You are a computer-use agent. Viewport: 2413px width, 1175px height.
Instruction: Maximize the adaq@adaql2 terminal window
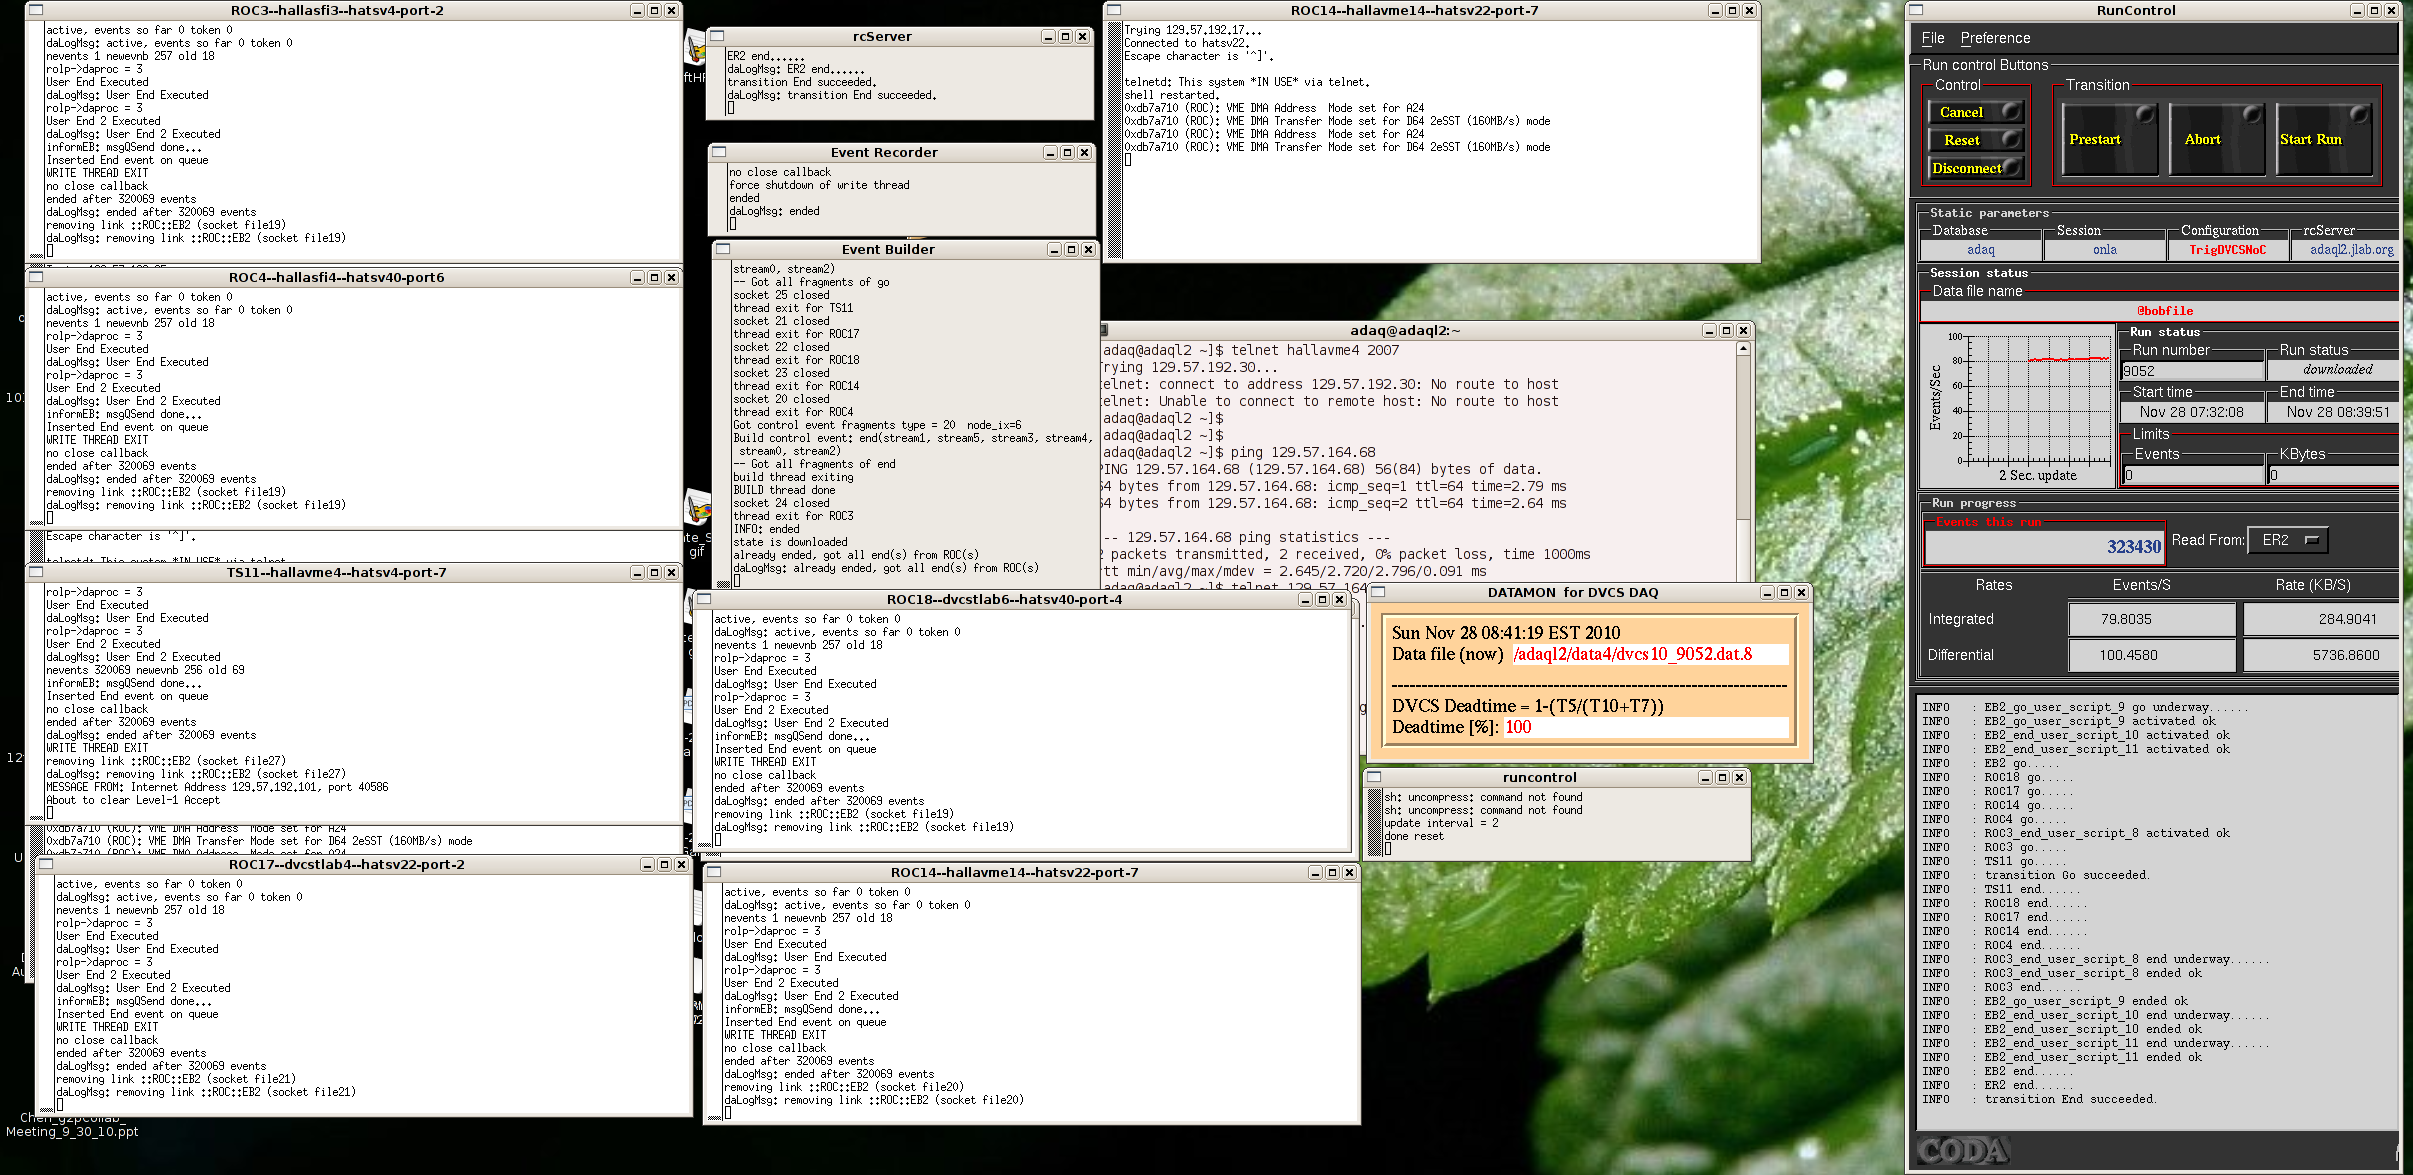(1726, 330)
